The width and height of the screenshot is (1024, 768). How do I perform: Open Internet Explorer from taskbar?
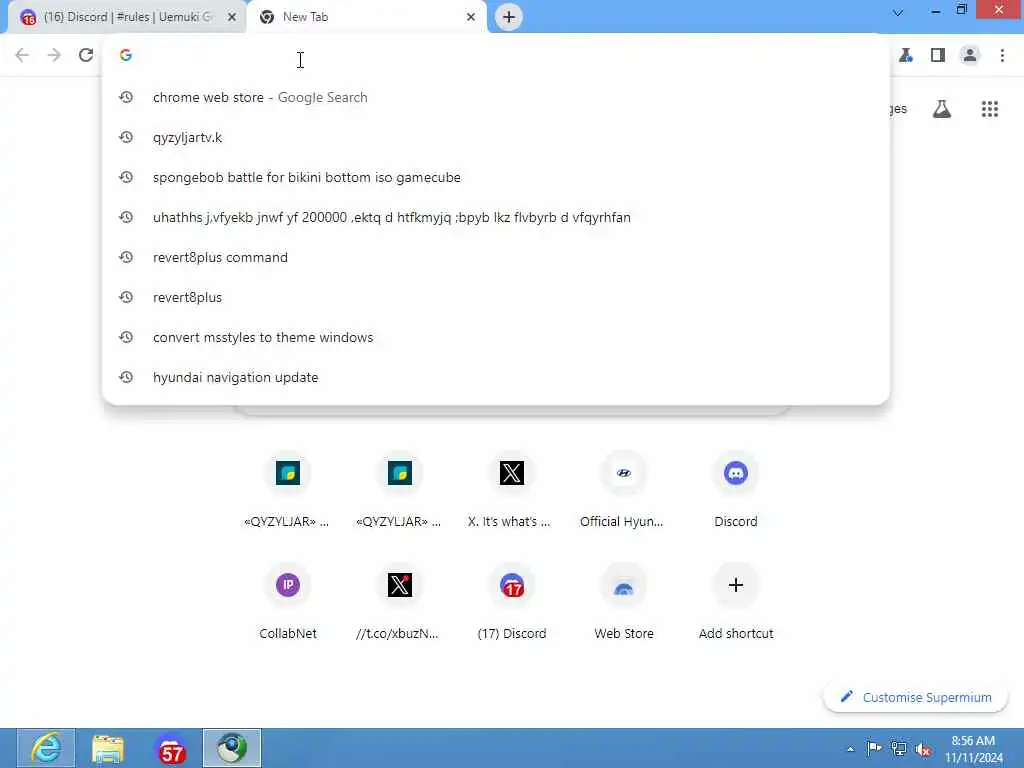(x=46, y=748)
